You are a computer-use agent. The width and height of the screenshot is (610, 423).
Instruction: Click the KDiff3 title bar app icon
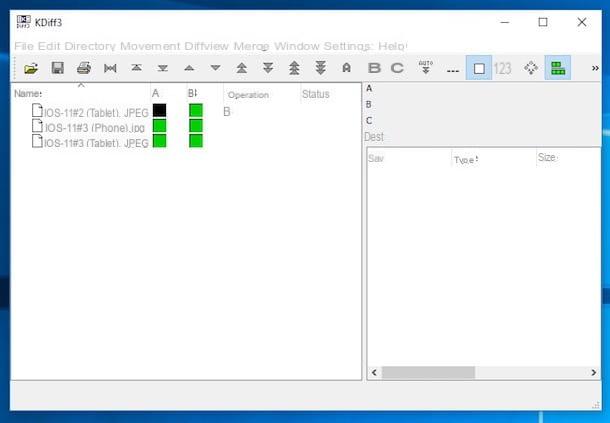click(x=23, y=22)
